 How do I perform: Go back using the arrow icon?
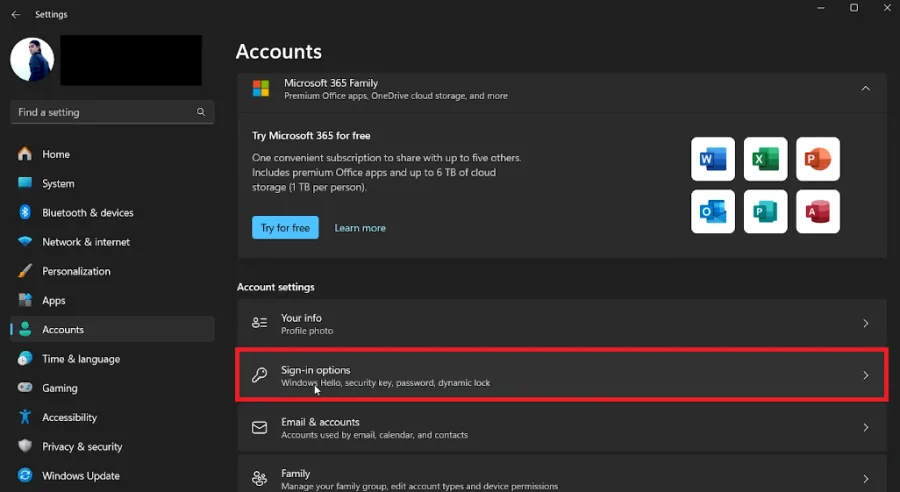pos(16,14)
